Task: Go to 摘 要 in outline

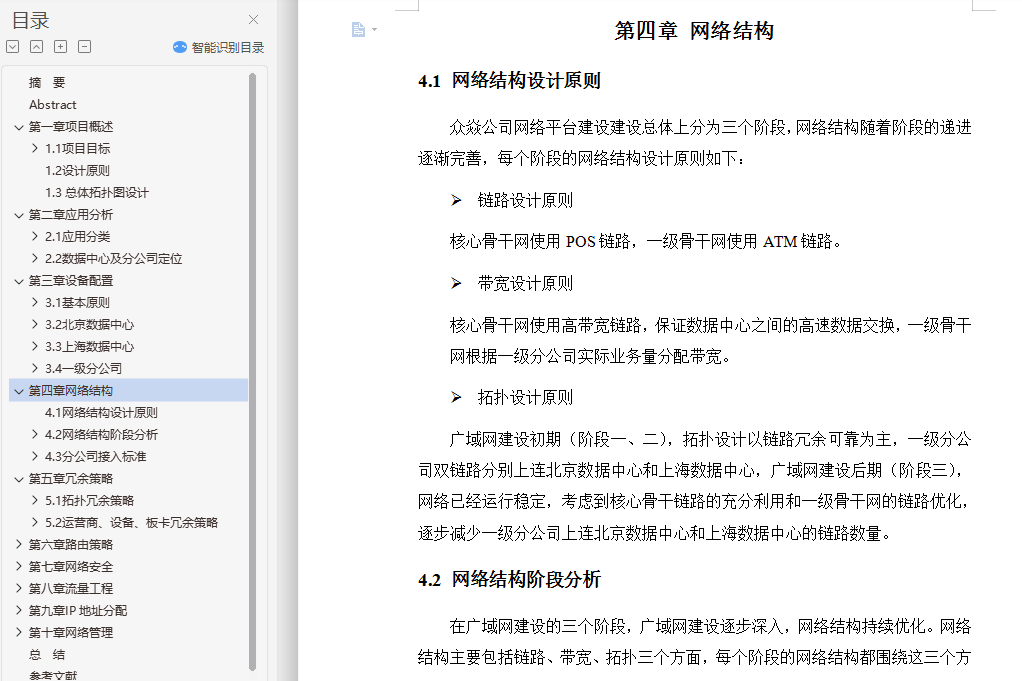Action: pyautogui.click(x=47, y=83)
